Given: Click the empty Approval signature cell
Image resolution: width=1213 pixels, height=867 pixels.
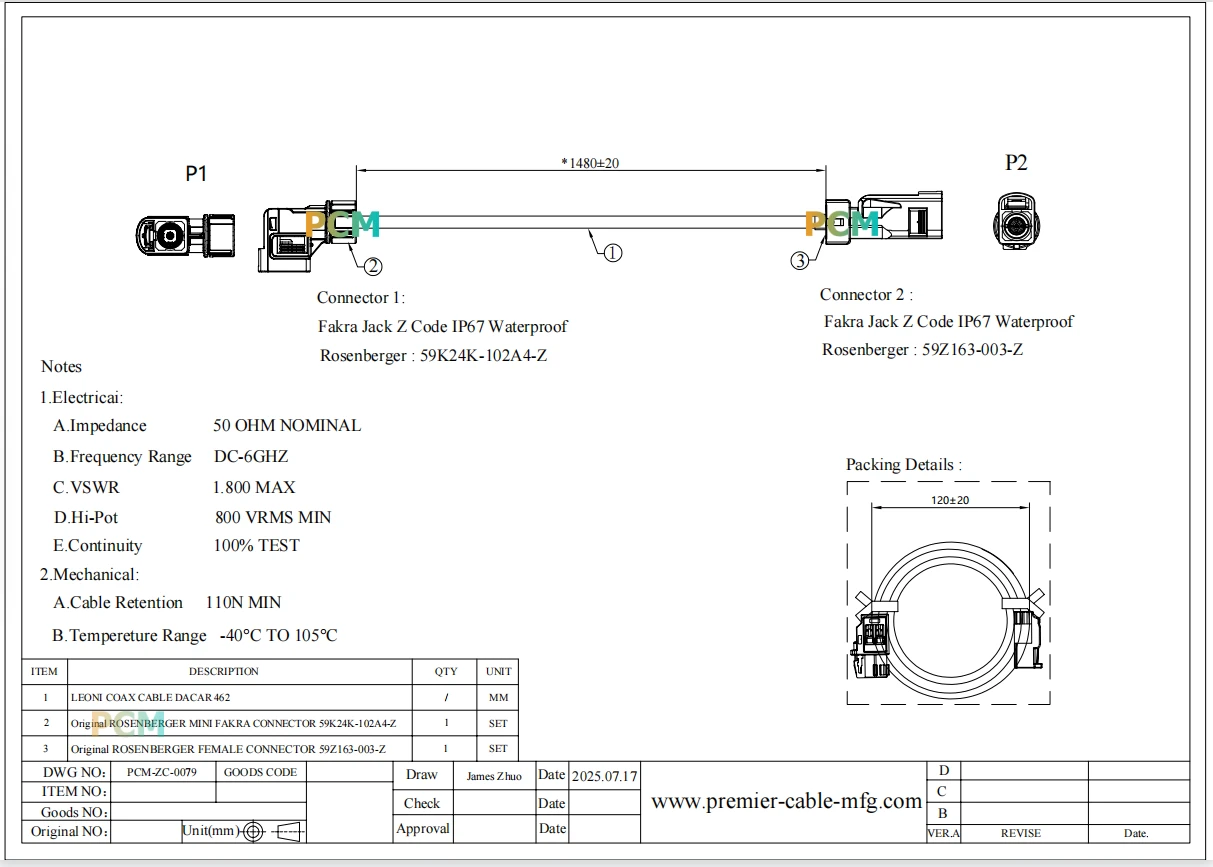Looking at the screenshot, I should [494, 829].
